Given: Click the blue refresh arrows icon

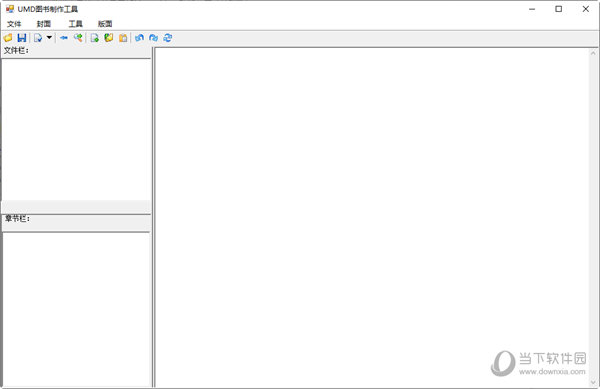Looking at the screenshot, I should [x=168, y=38].
